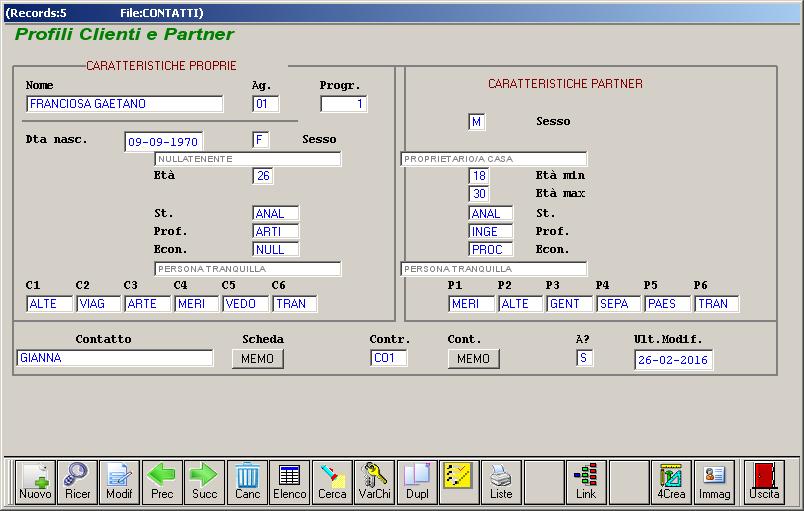Image resolution: width=804 pixels, height=511 pixels.
Task: Open the Scheda MEMO button
Action: click(257, 359)
